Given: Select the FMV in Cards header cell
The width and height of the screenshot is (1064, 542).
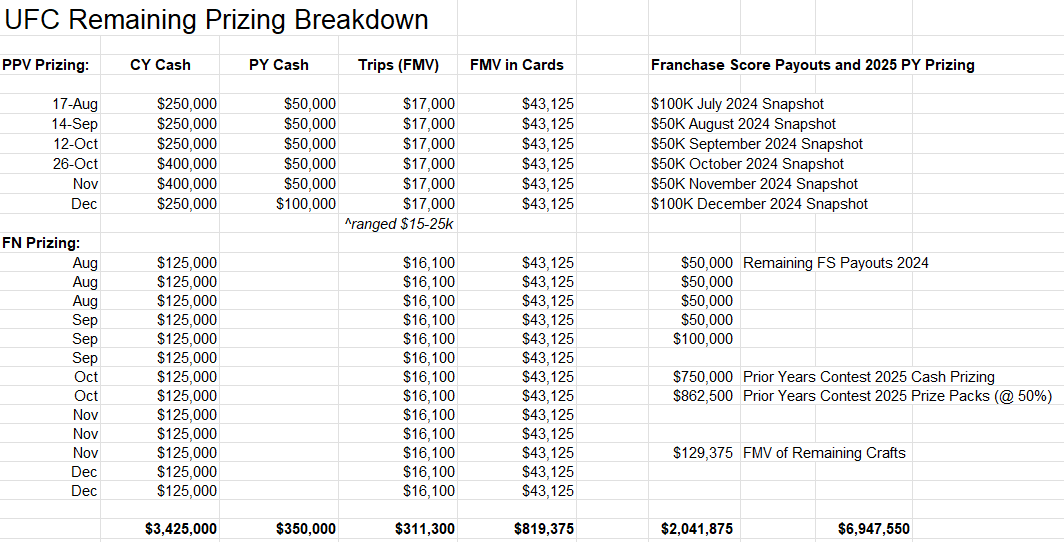Looking at the screenshot, I should click(x=517, y=65).
